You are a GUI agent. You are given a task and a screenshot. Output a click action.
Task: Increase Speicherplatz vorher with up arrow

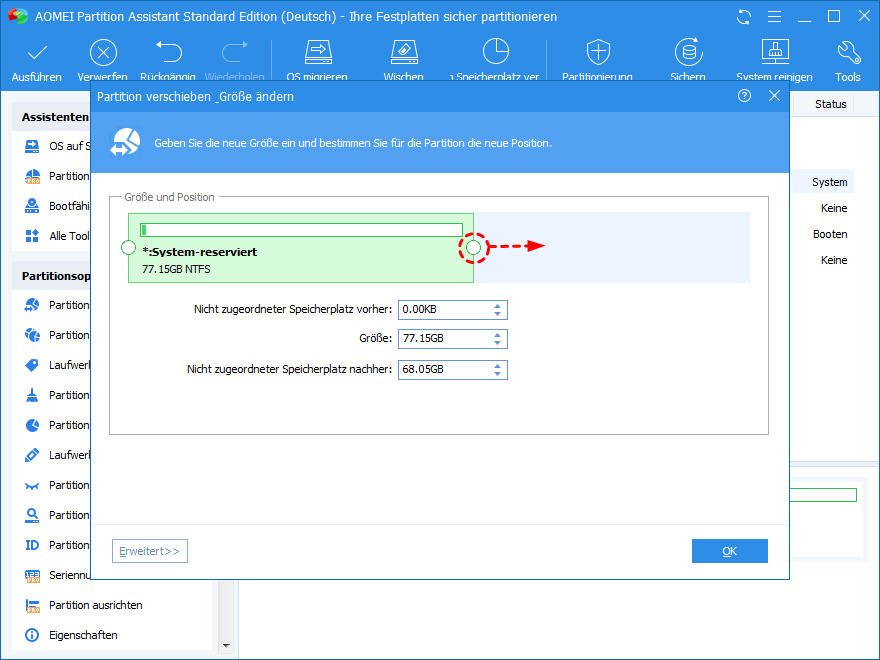point(498,306)
